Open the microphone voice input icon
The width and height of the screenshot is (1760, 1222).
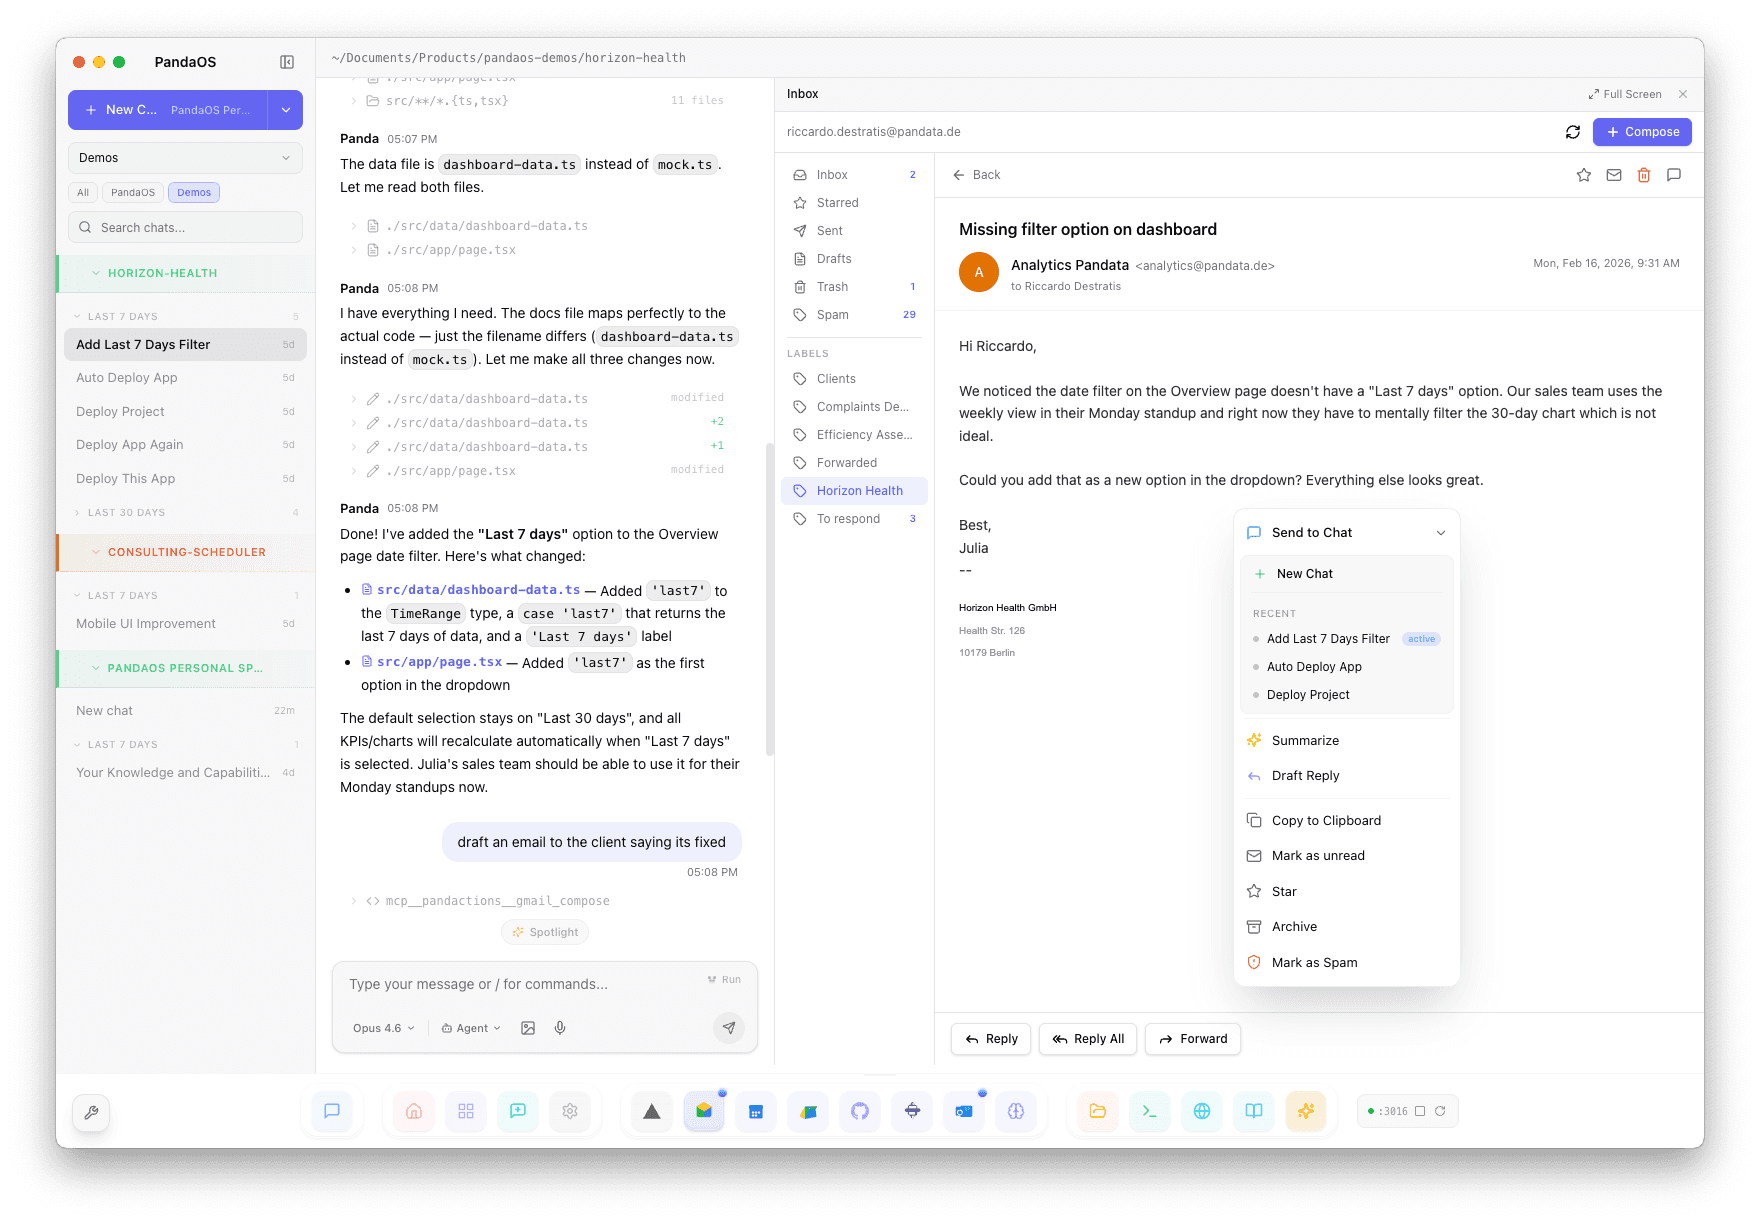pos(560,1027)
